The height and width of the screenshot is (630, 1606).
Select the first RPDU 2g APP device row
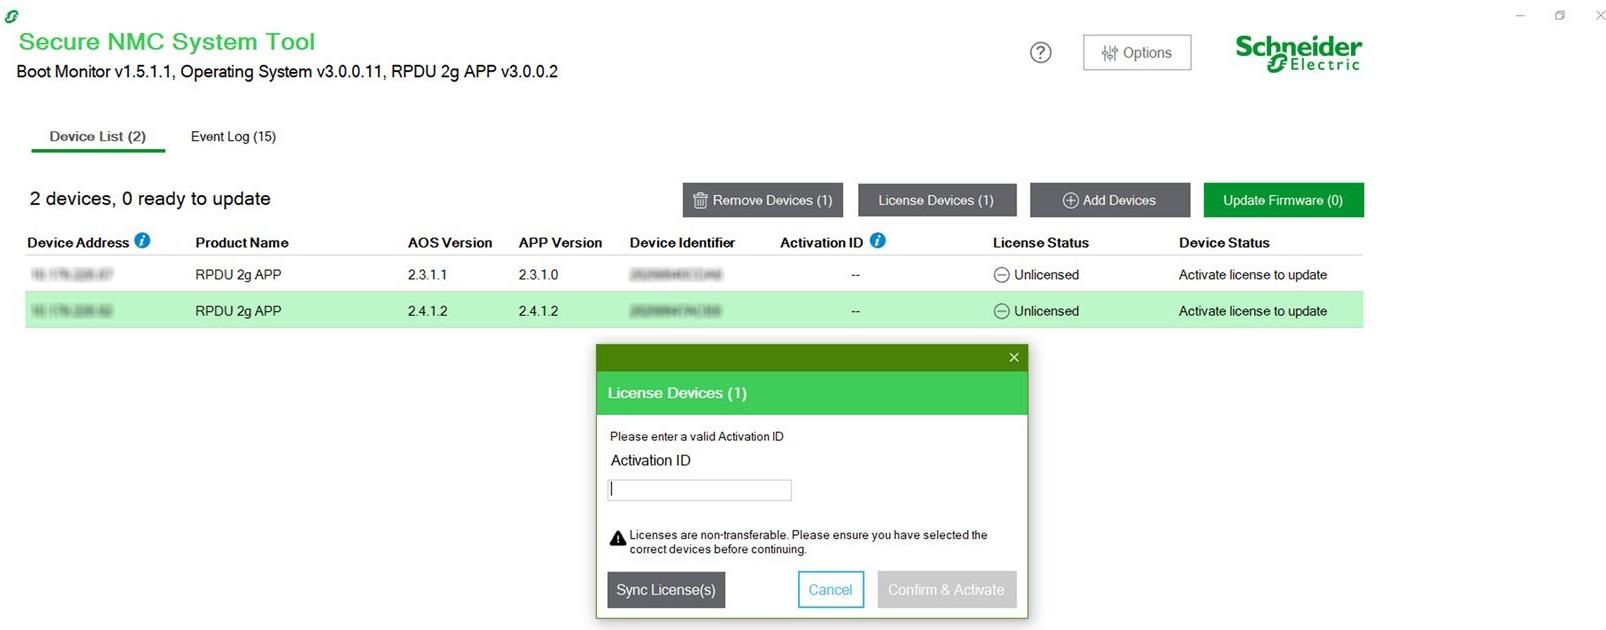pos(238,275)
